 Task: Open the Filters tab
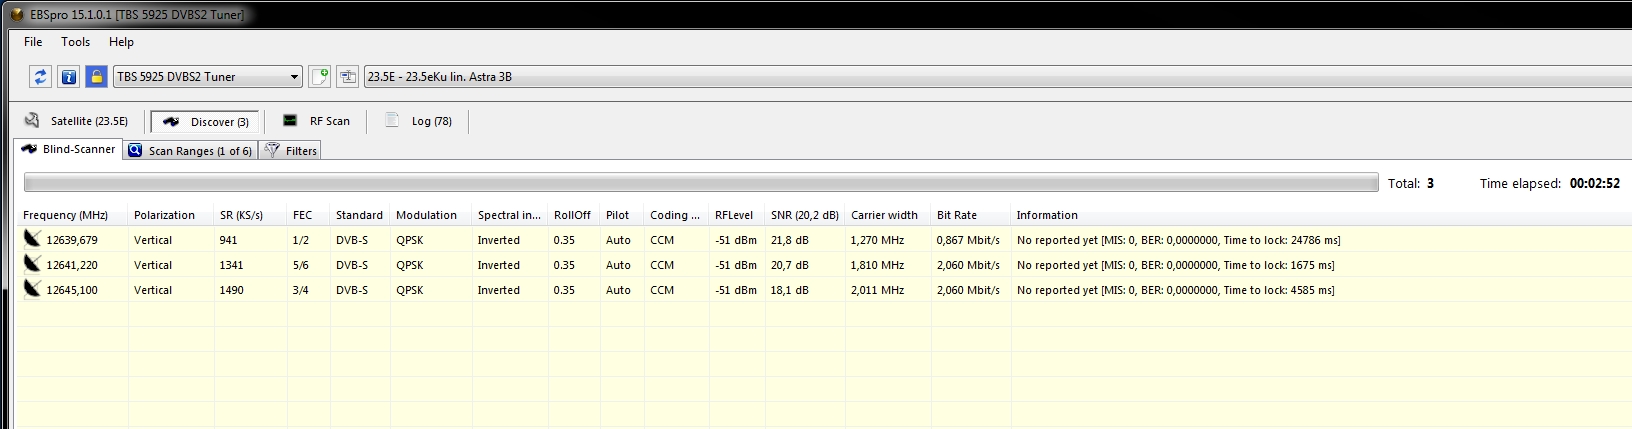click(x=291, y=151)
